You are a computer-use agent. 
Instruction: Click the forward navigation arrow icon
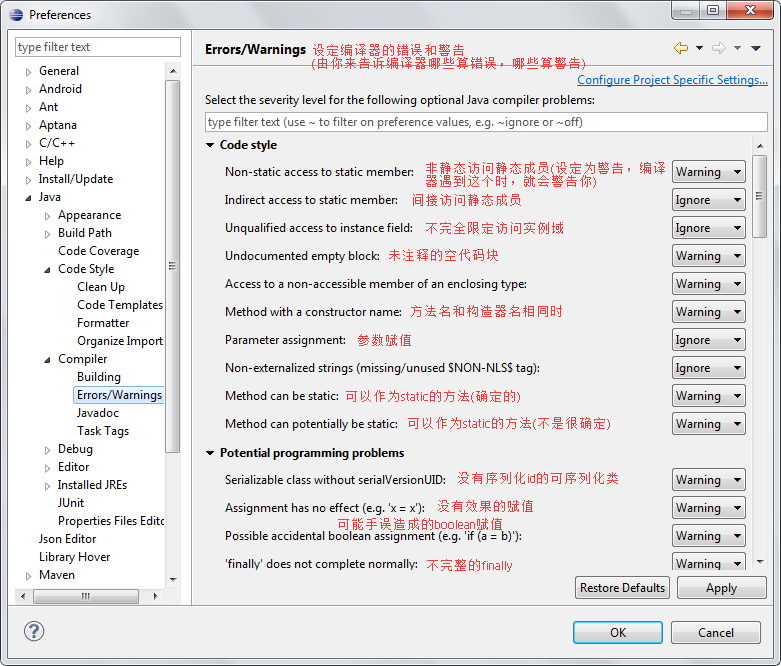pos(719,48)
